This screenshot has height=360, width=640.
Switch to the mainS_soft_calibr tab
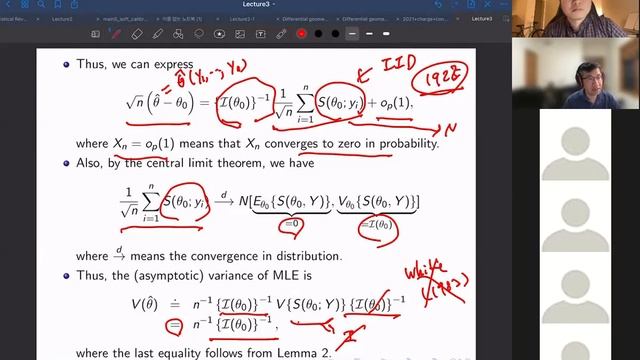(x=124, y=19)
